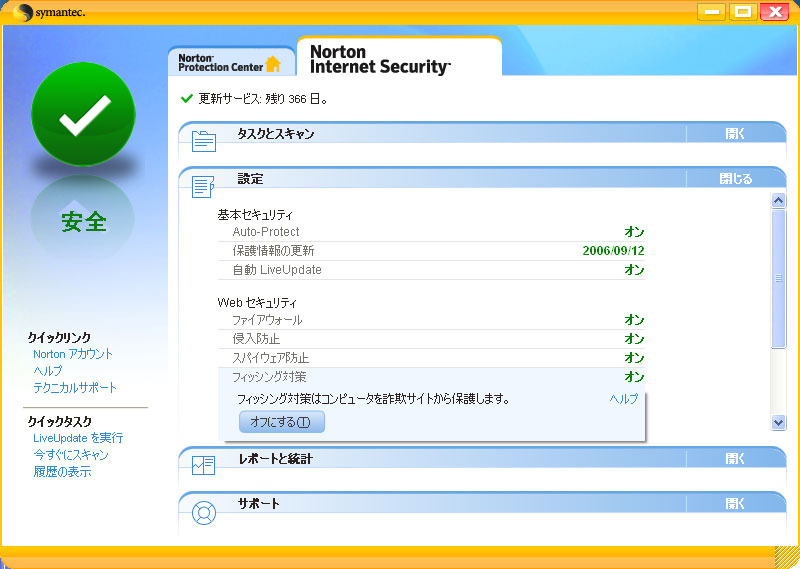The height and width of the screenshot is (569, 800).
Task: Open ヘルプ under クイックリンク
Action: tap(47, 370)
